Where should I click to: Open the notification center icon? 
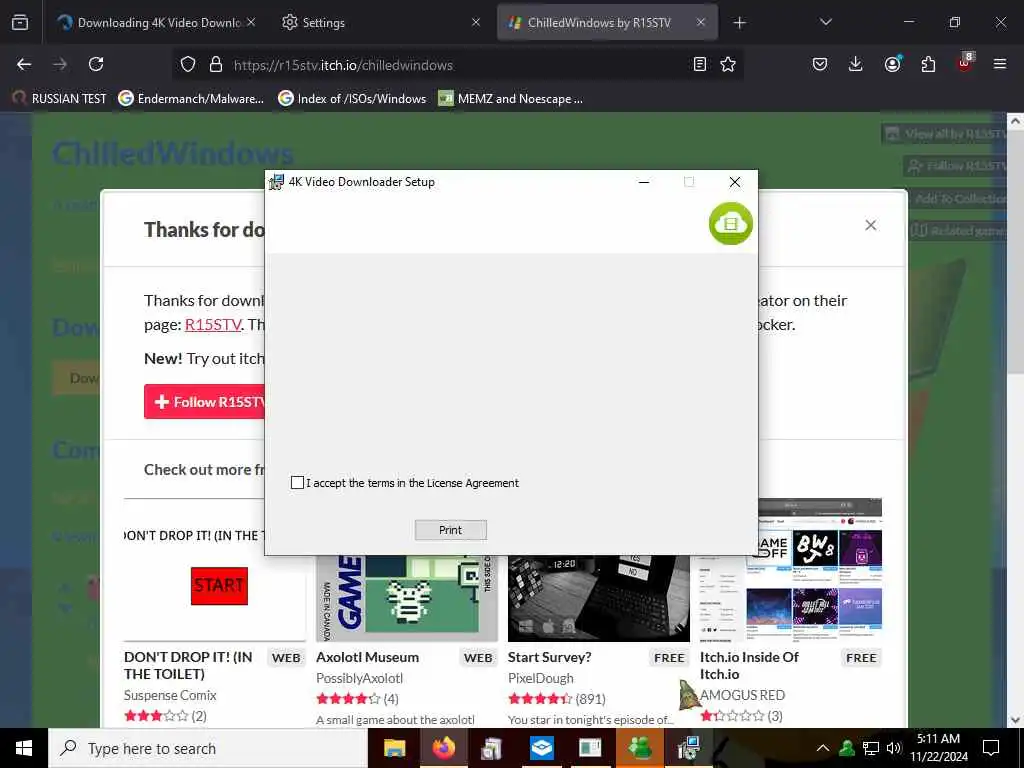pos(991,748)
